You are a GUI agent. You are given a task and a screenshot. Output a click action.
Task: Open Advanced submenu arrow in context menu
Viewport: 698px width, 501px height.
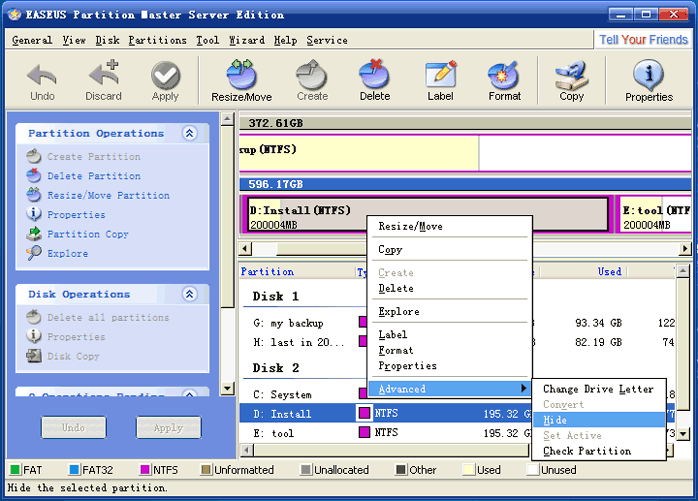click(524, 388)
